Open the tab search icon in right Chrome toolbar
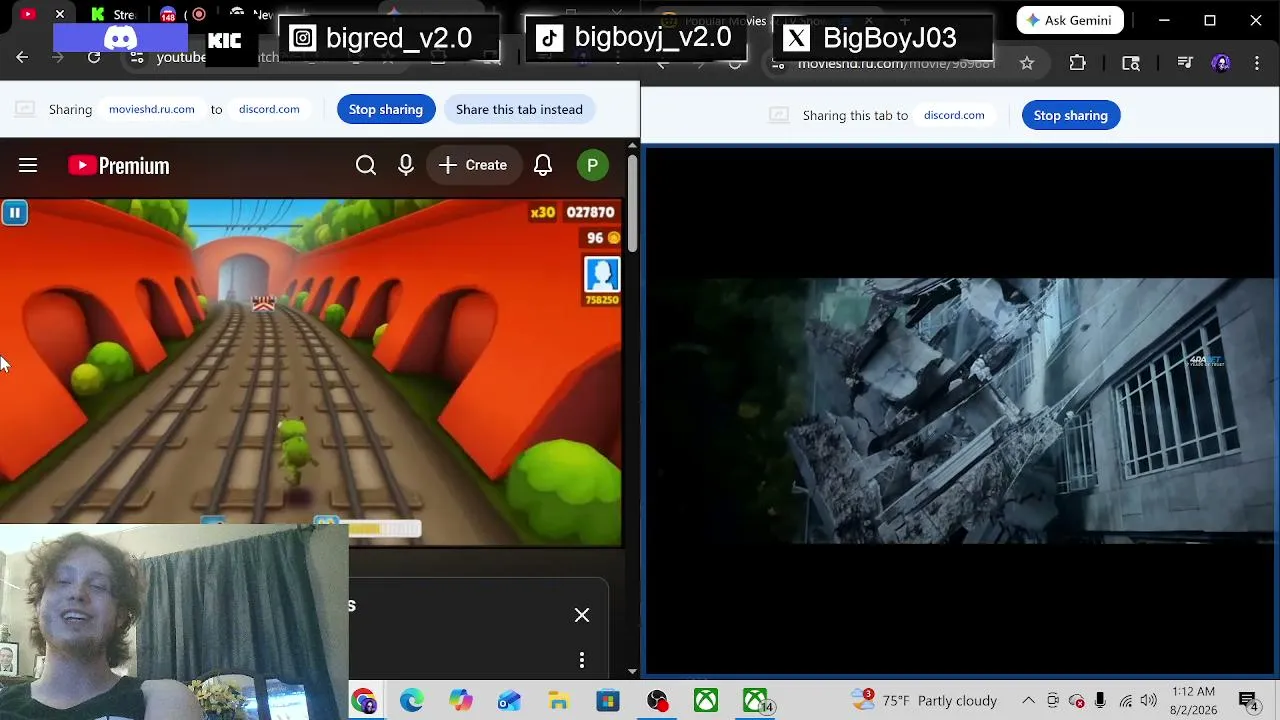The width and height of the screenshot is (1280, 720). (1131, 63)
